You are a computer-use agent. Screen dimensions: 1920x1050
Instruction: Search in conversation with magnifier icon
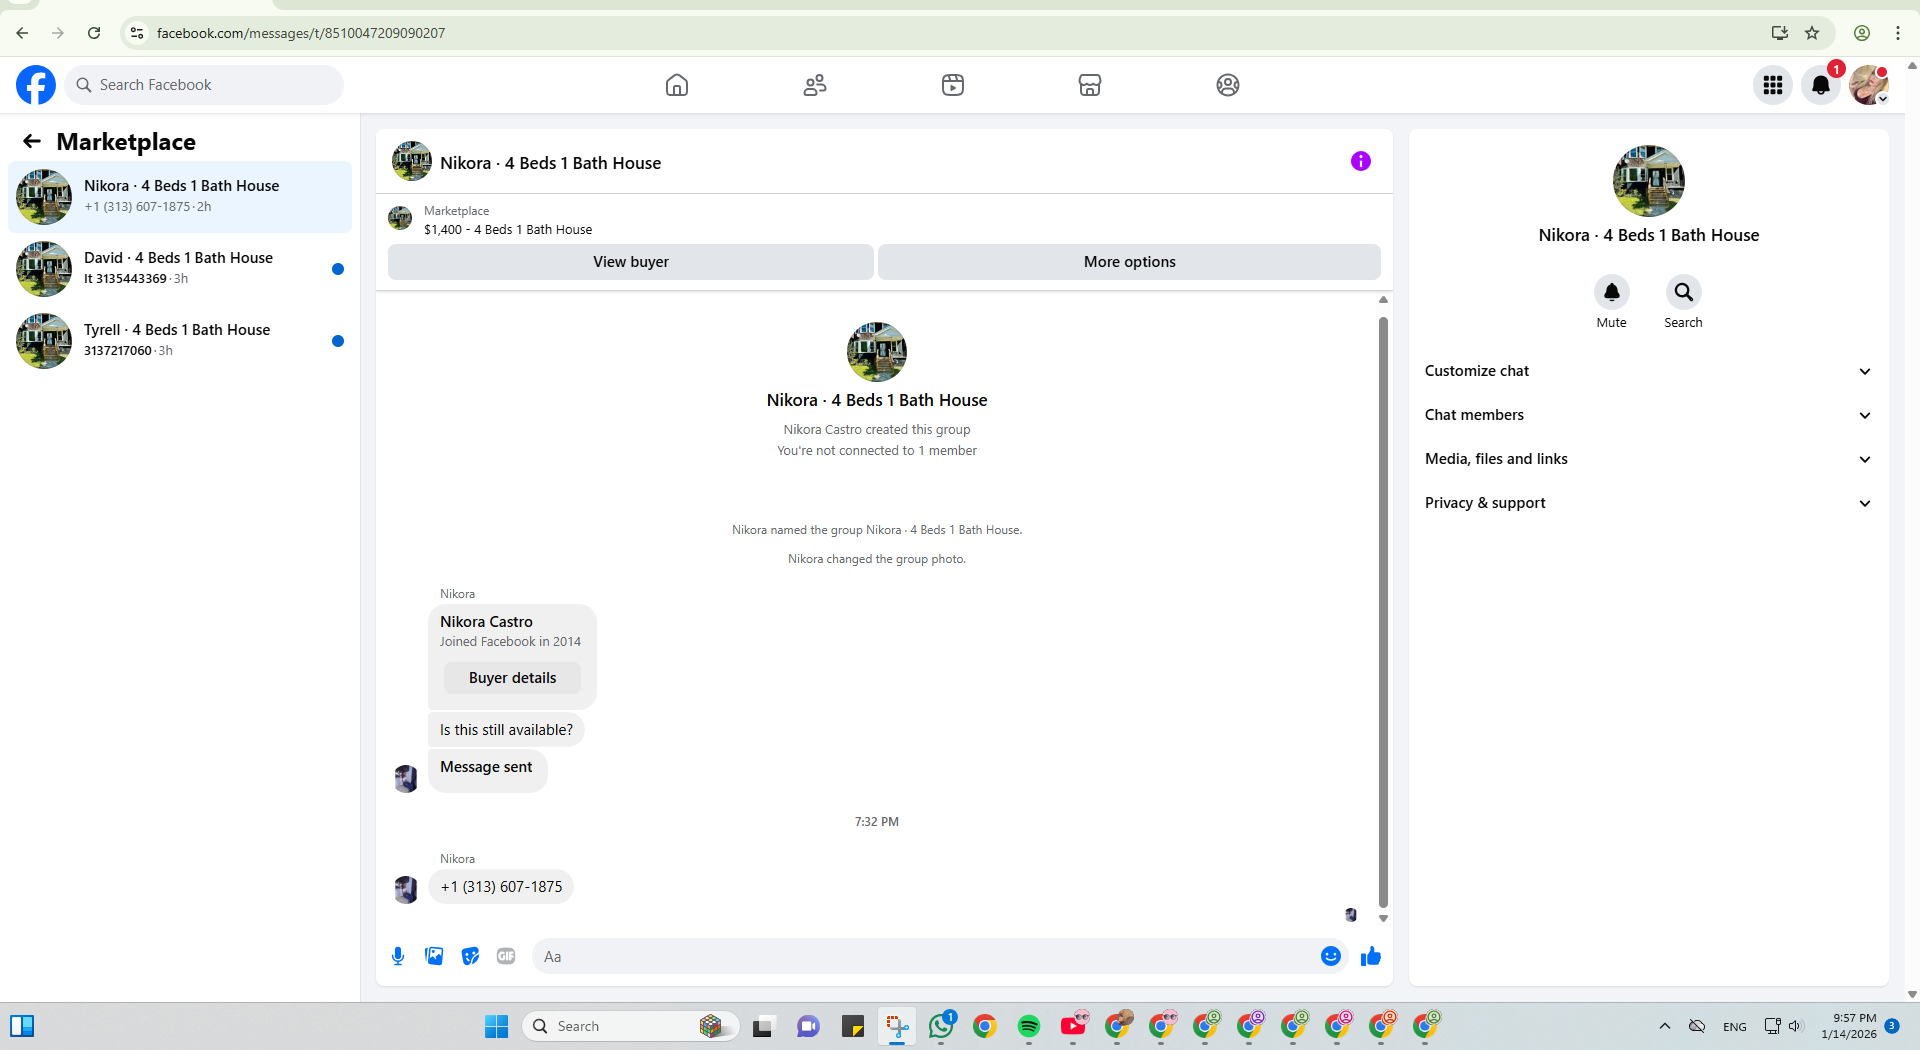(1683, 292)
